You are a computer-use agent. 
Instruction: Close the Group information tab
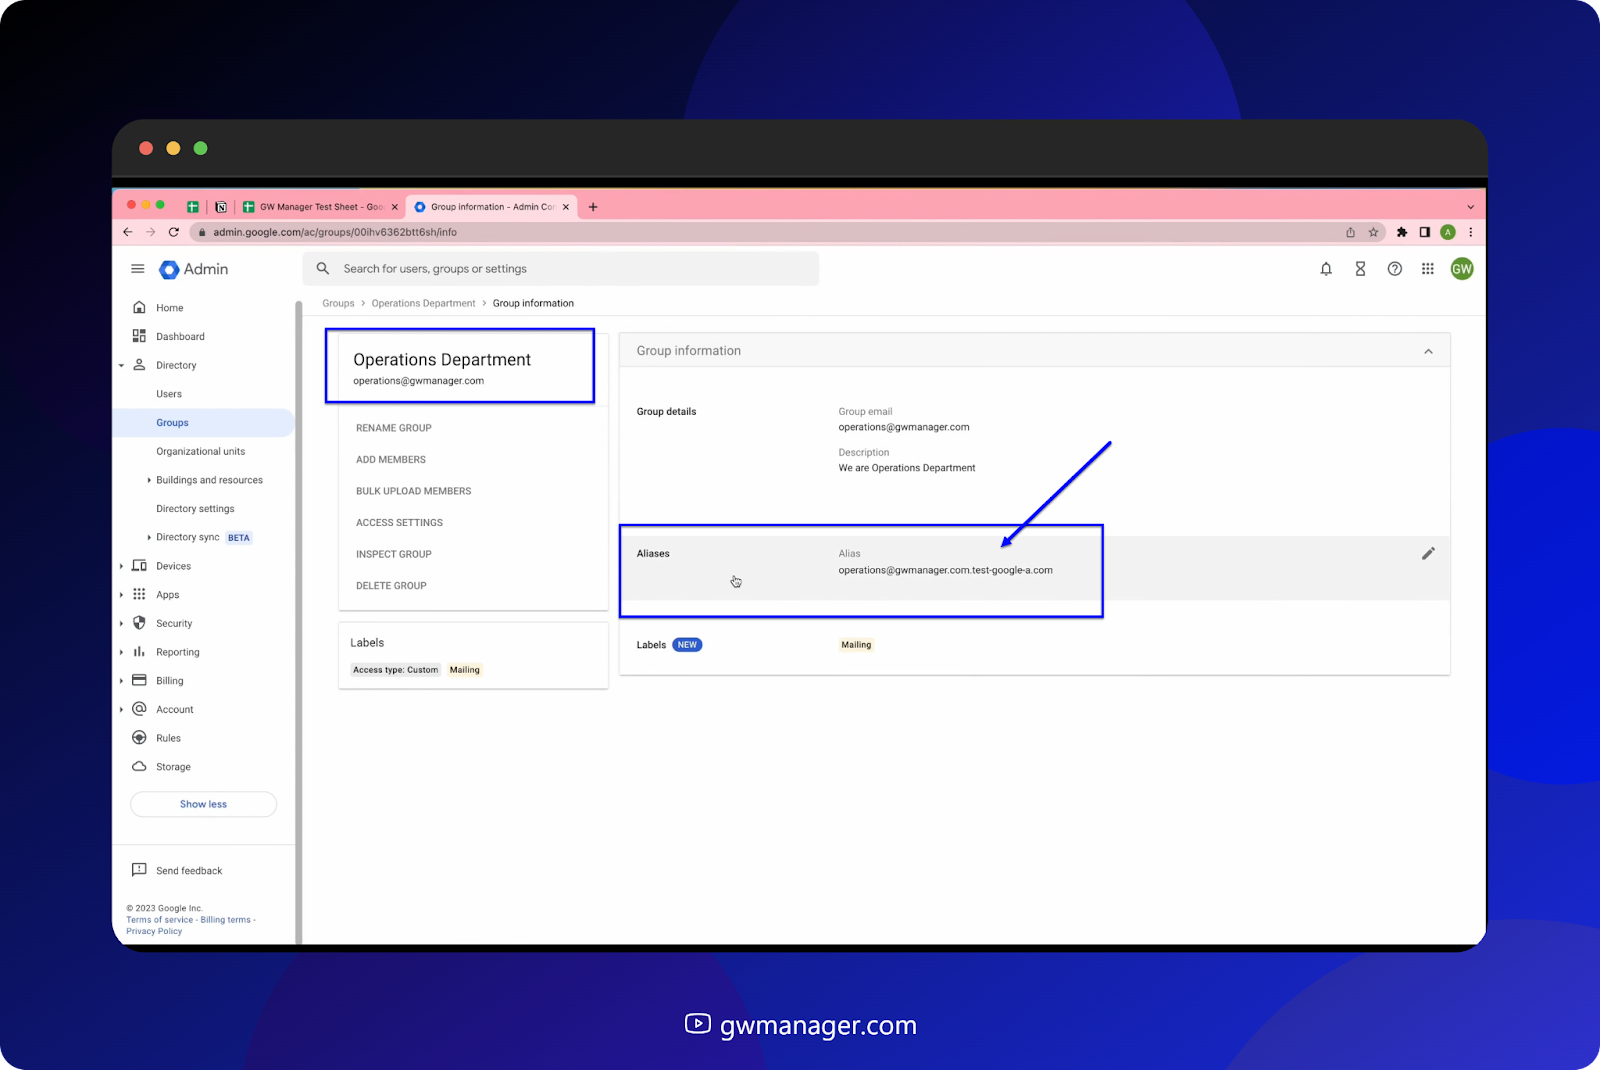(x=566, y=207)
